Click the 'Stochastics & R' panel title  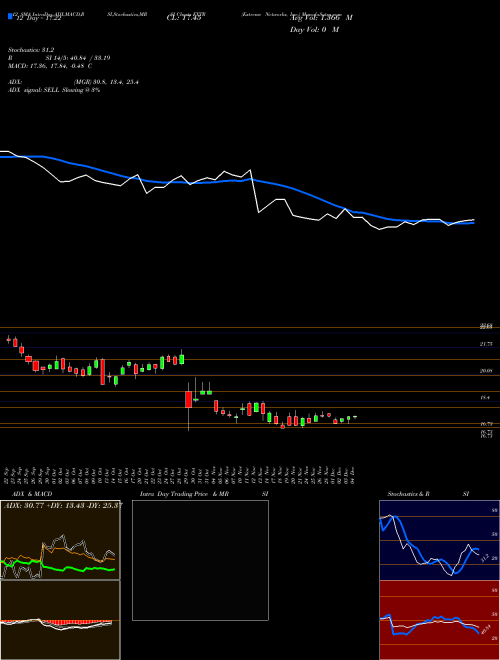(x=408, y=494)
